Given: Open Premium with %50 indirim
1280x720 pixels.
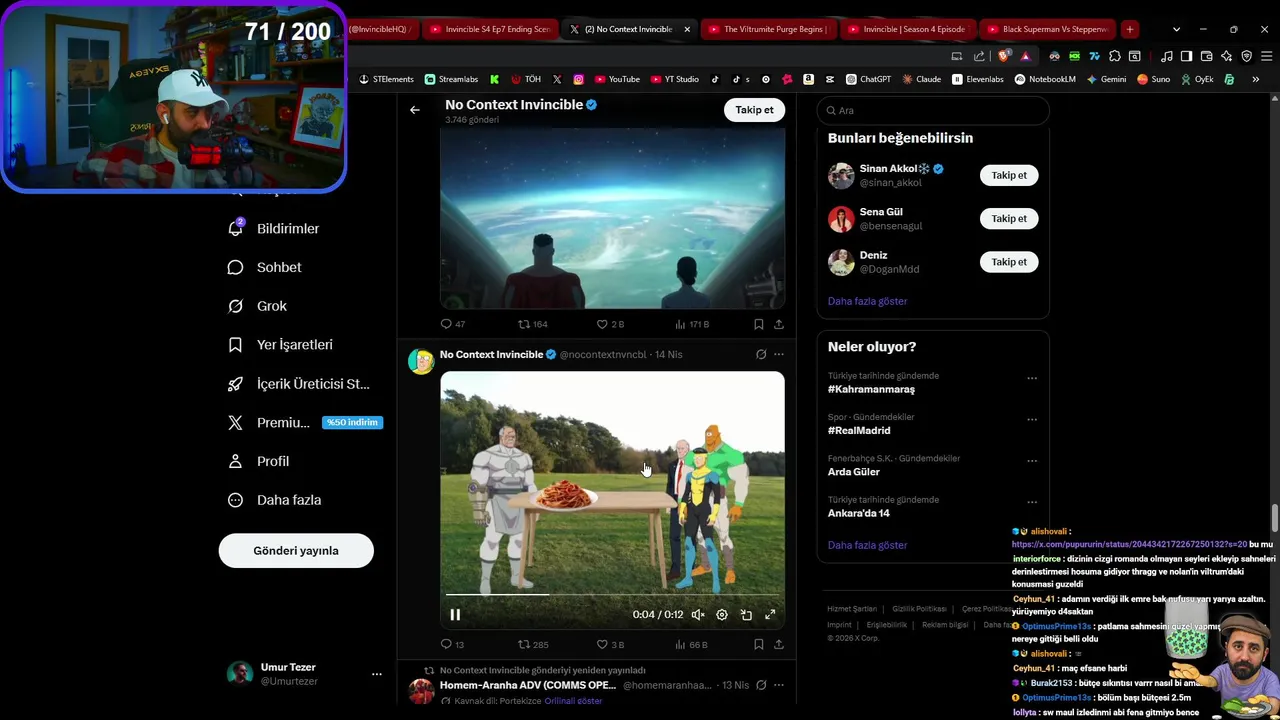Looking at the screenshot, I should click(x=303, y=422).
